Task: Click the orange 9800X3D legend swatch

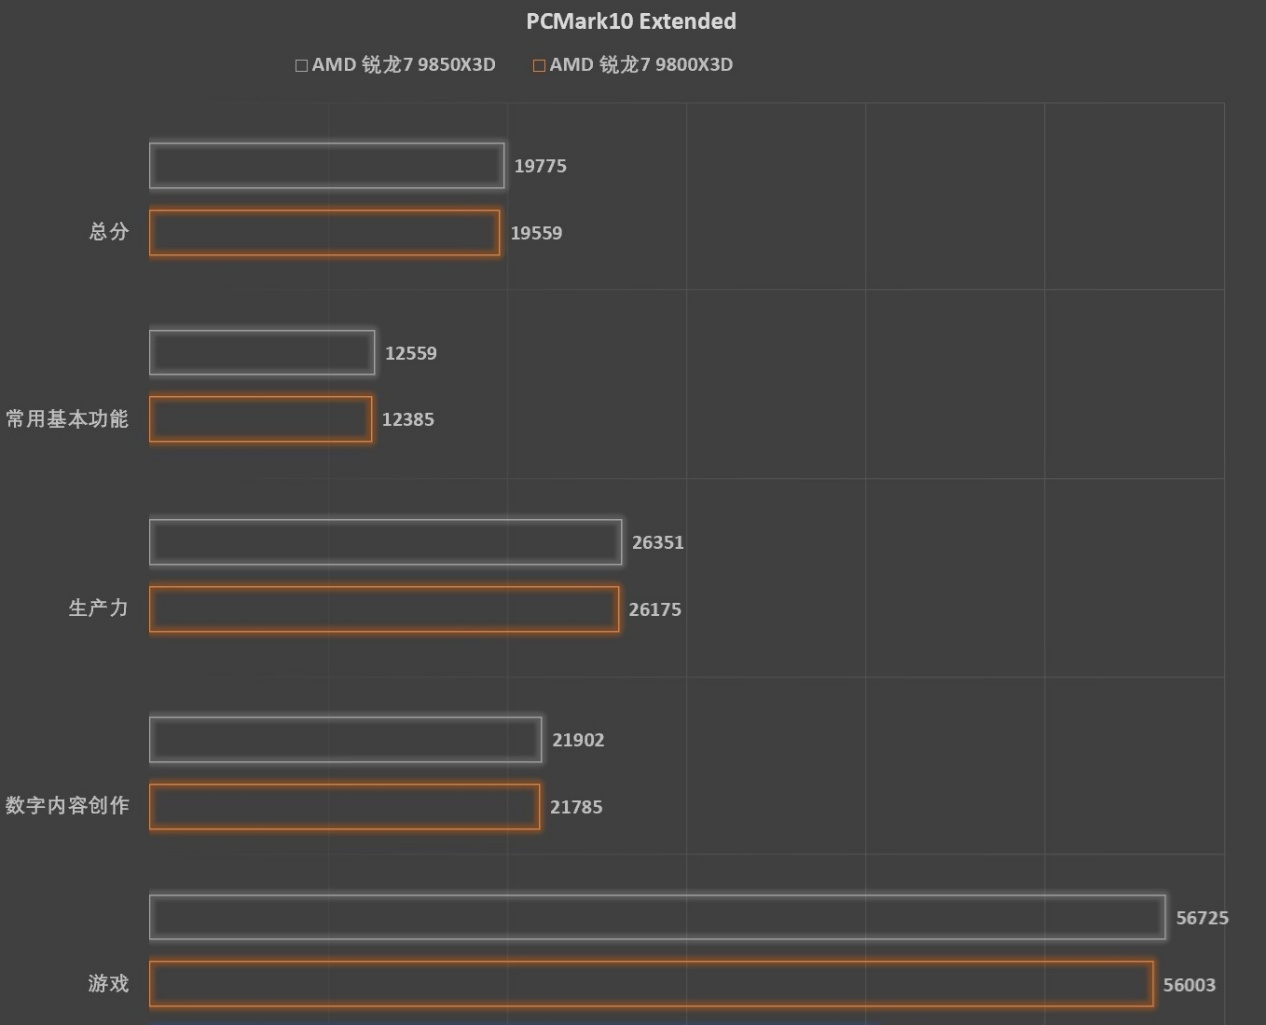Action: (x=539, y=65)
